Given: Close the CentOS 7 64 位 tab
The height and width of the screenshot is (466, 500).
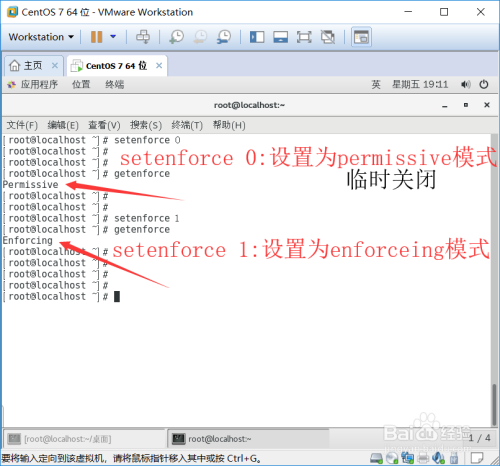Looking at the screenshot, I should coord(159,66).
